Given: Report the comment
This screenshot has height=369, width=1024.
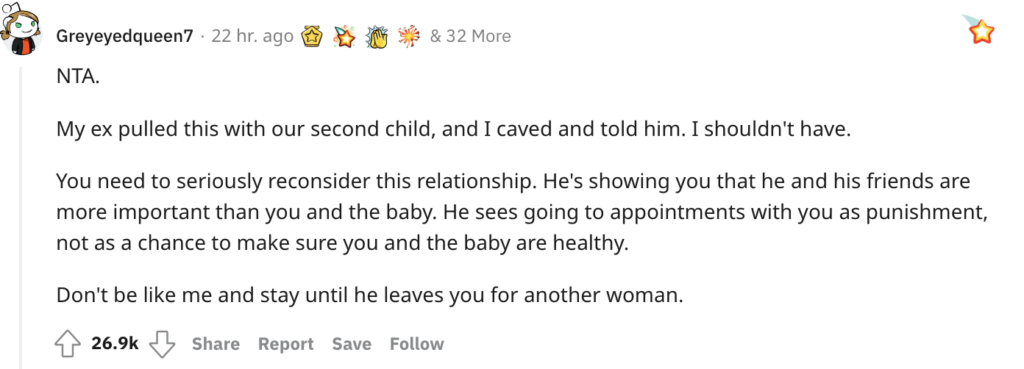Looking at the screenshot, I should pyautogui.click(x=285, y=344).
